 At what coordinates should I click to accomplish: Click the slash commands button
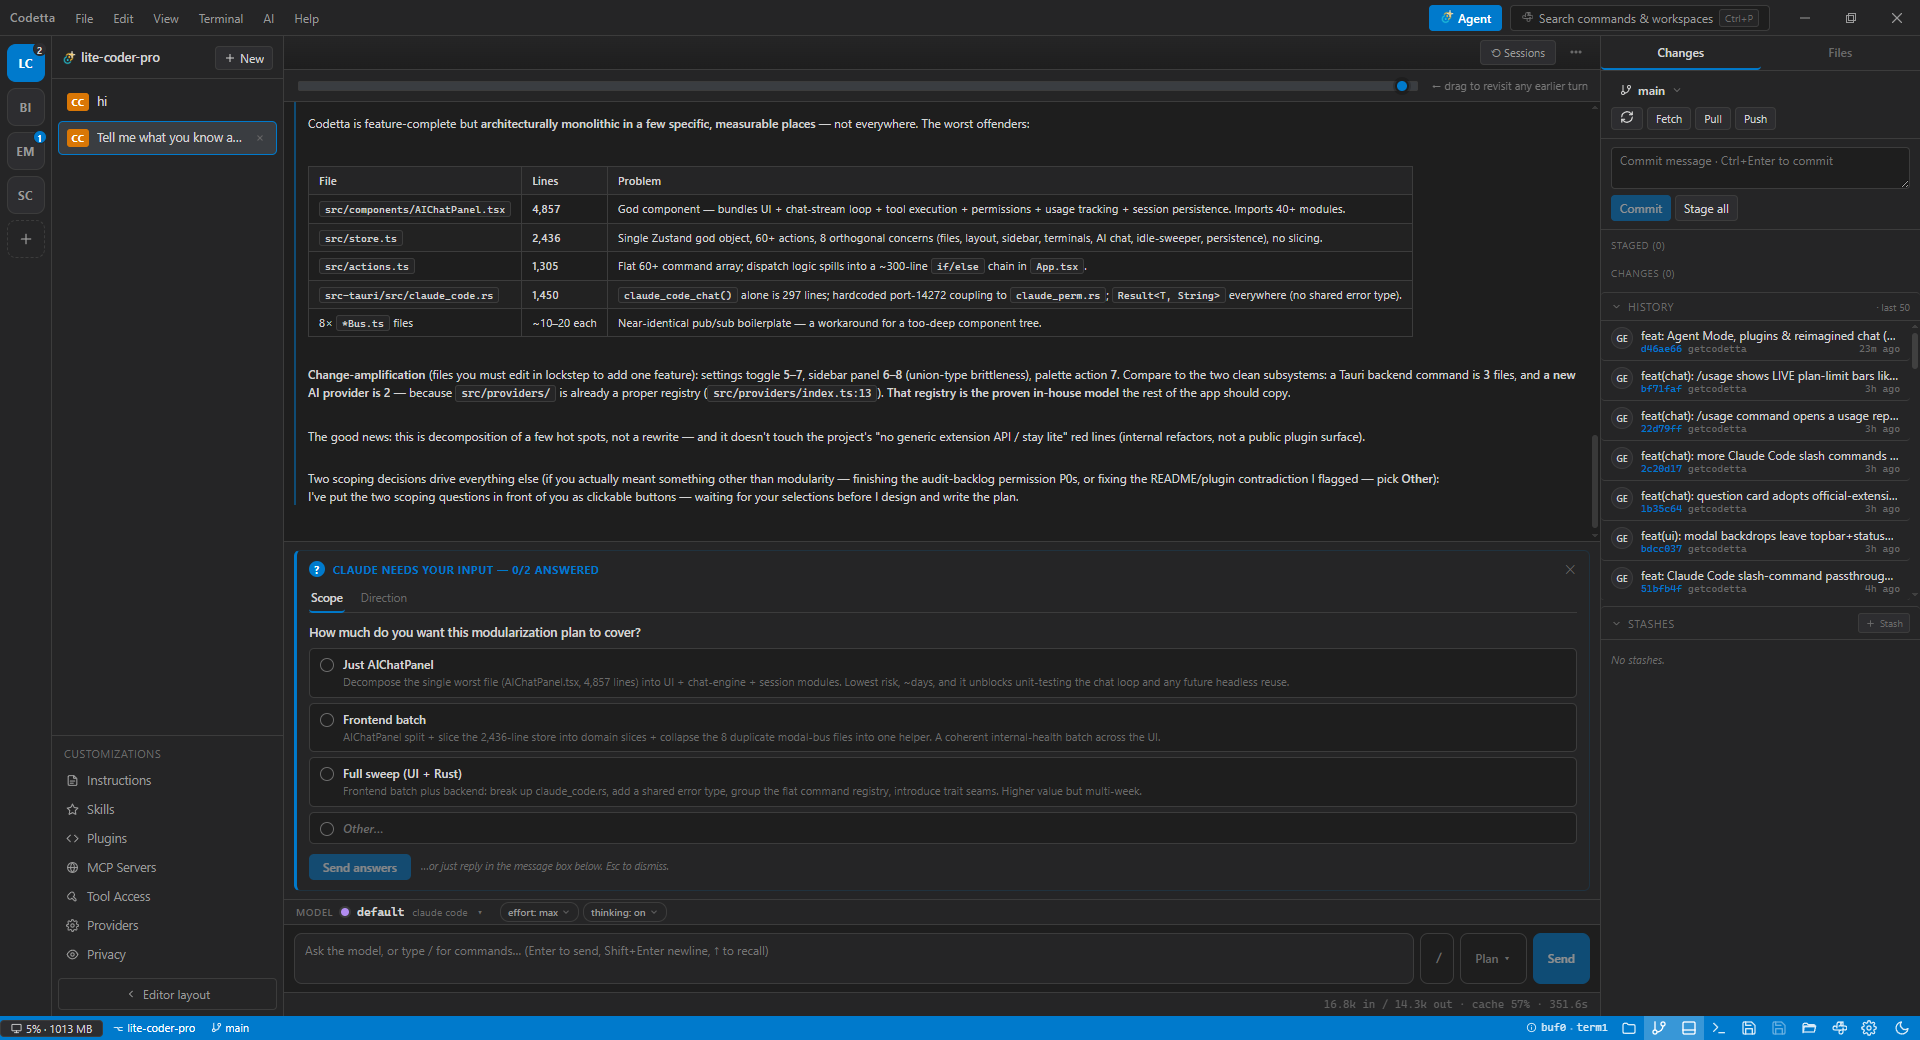(1438, 958)
